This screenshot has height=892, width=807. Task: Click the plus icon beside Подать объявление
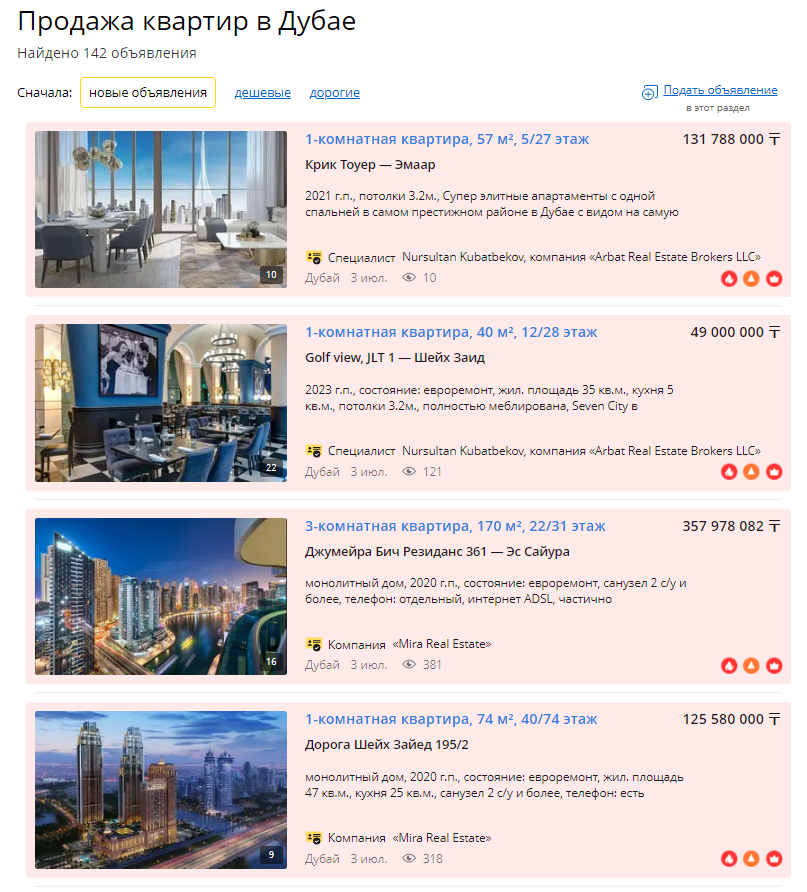(649, 93)
